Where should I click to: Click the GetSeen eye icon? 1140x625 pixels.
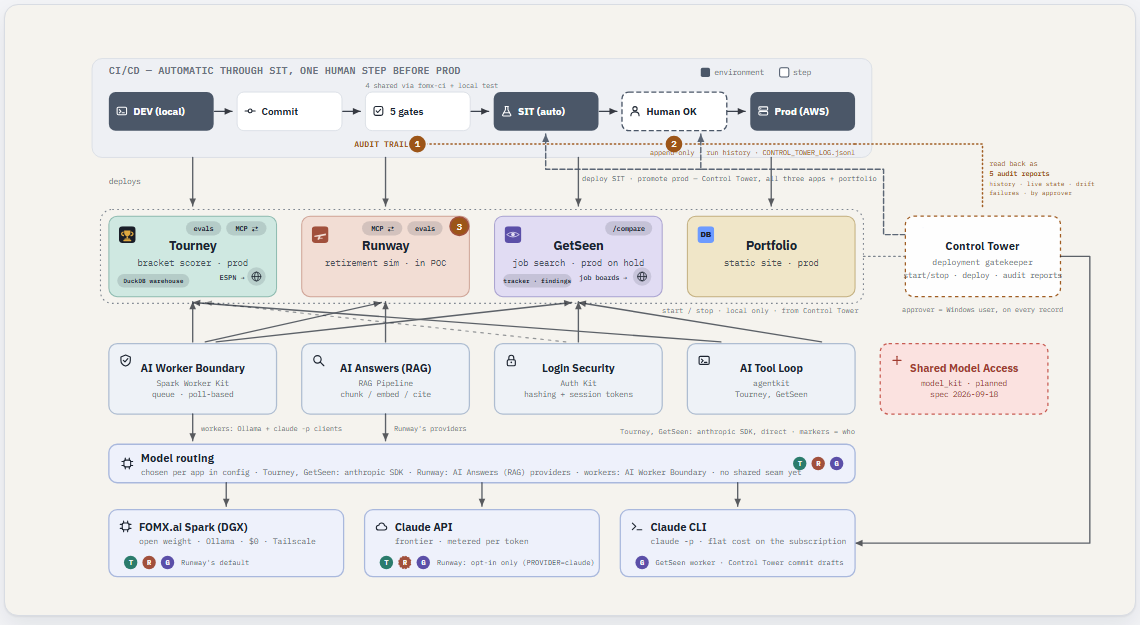click(513, 235)
